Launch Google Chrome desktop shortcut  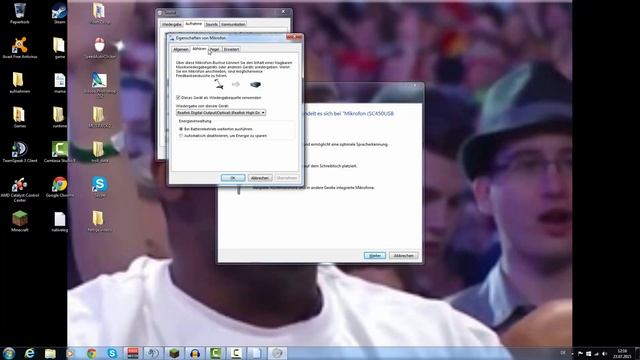coord(60,187)
